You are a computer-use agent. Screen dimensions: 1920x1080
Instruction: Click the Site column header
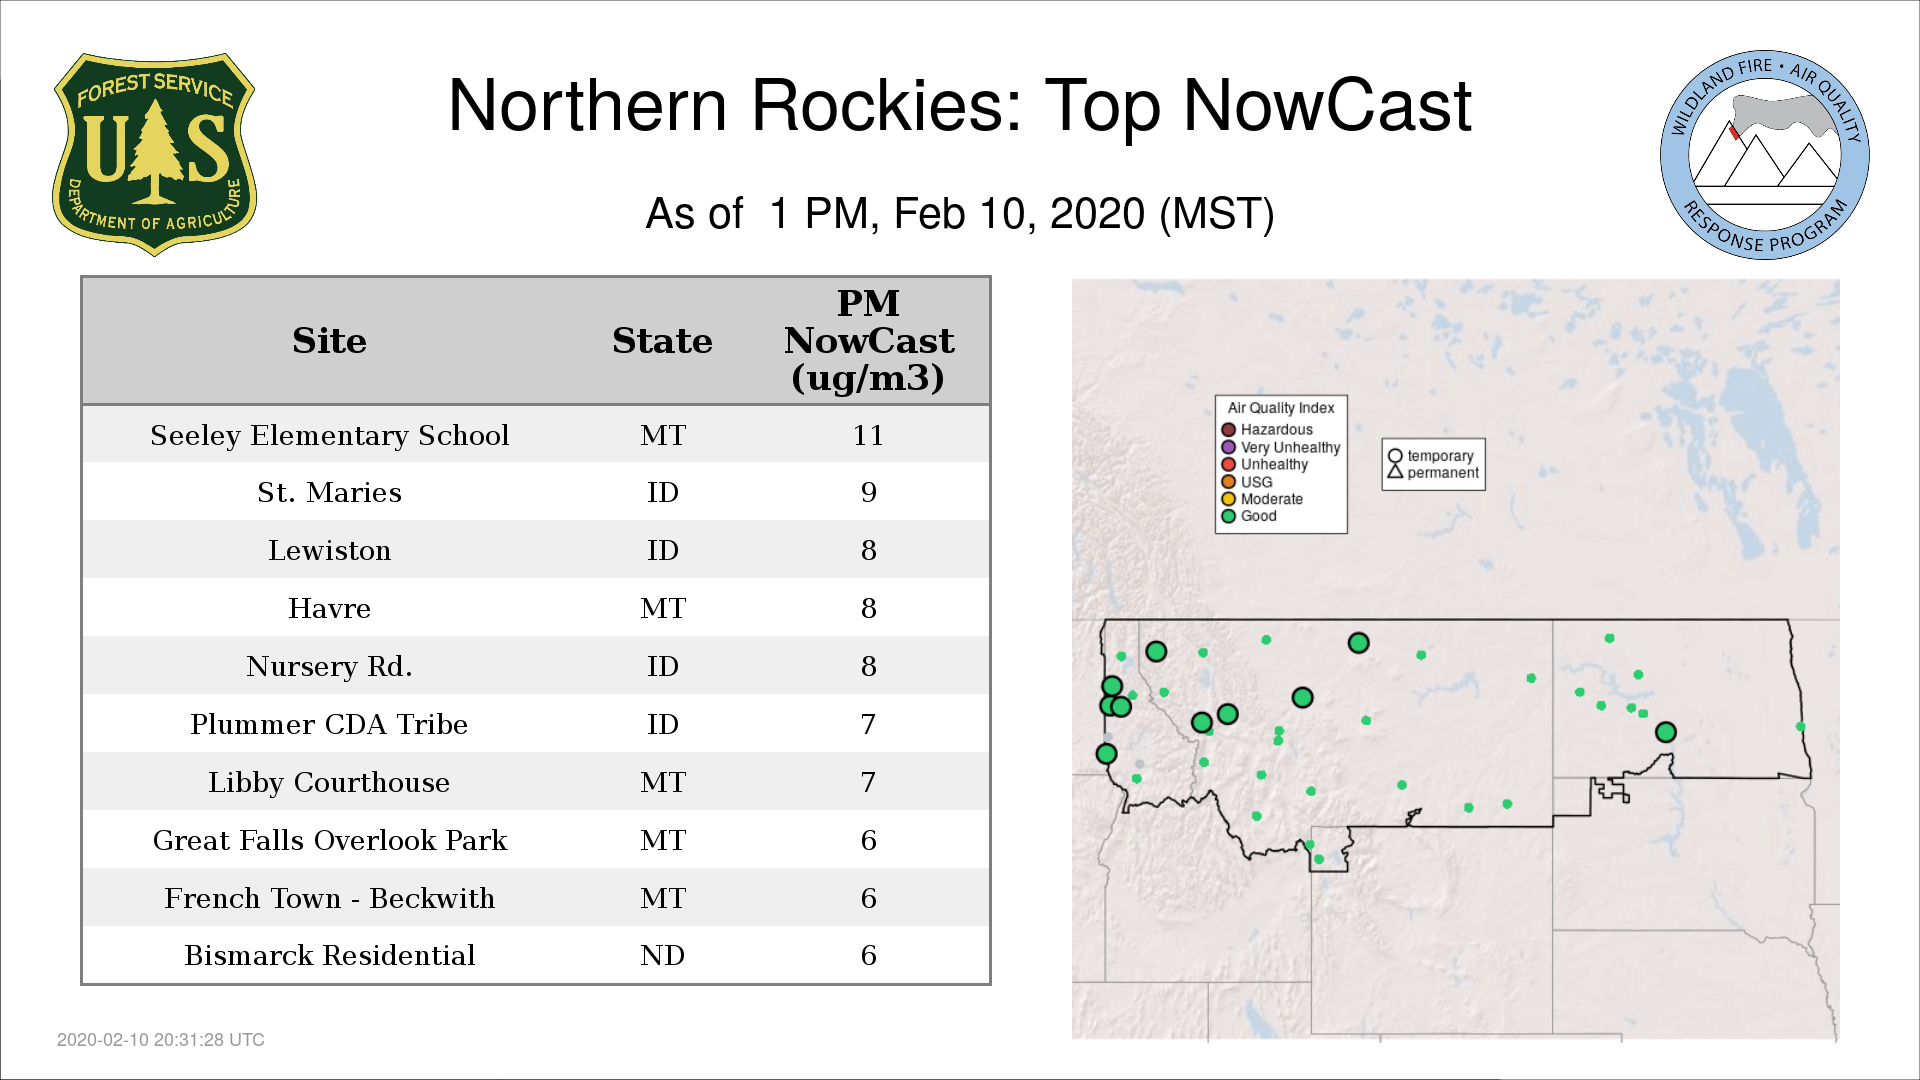(329, 341)
